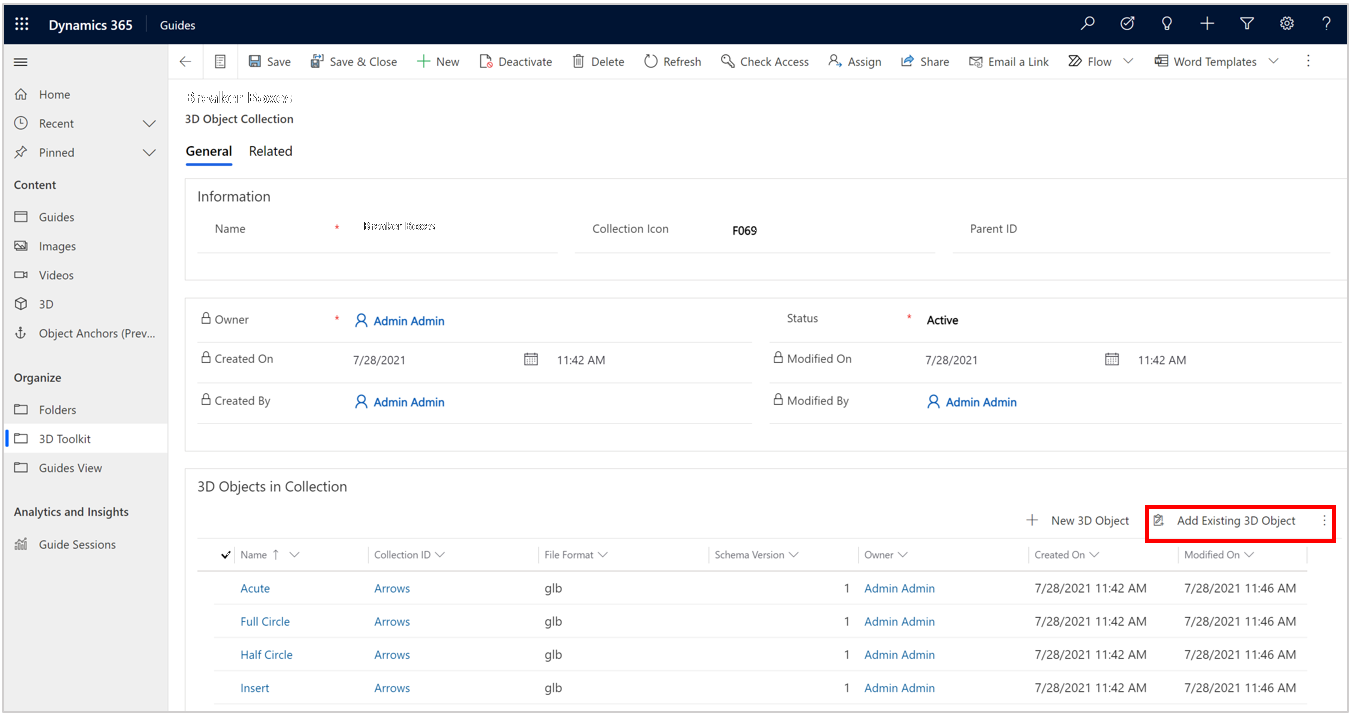
Task: Select Guides in the top menu bar
Action: [x=177, y=24]
